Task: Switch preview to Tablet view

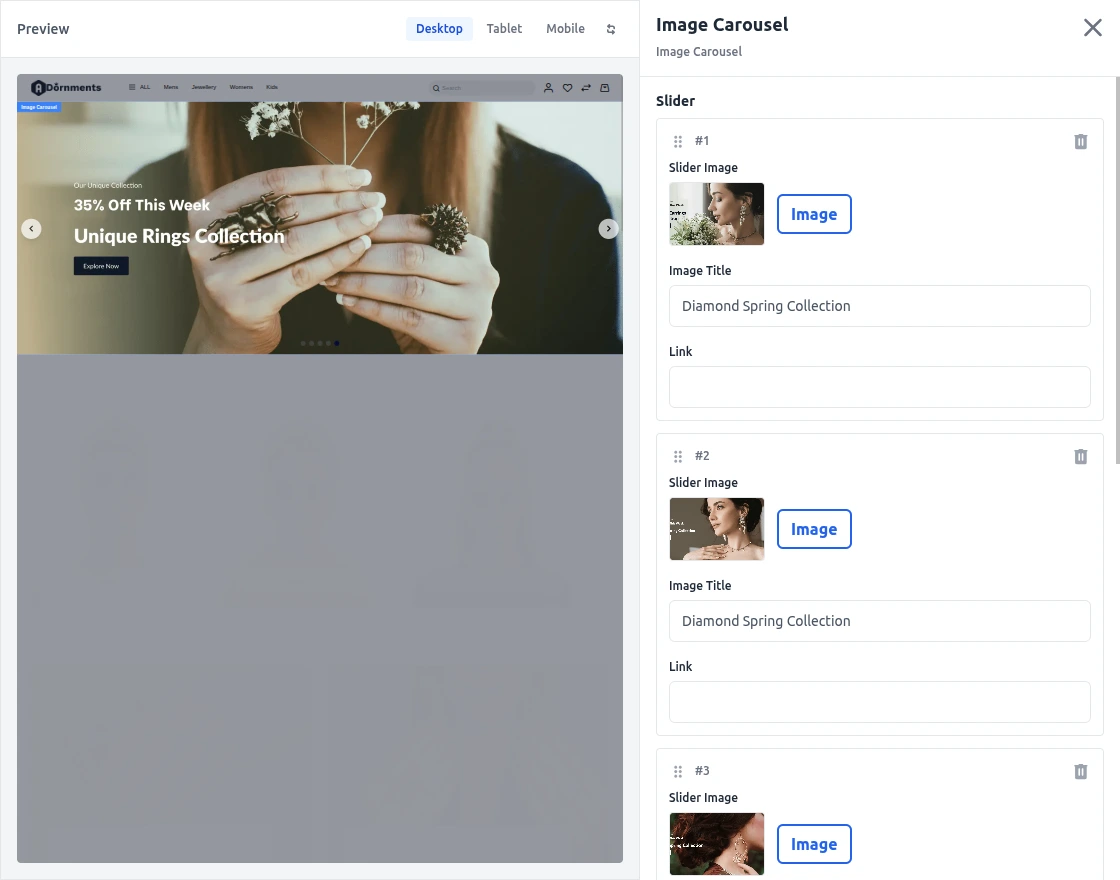Action: click(x=504, y=29)
